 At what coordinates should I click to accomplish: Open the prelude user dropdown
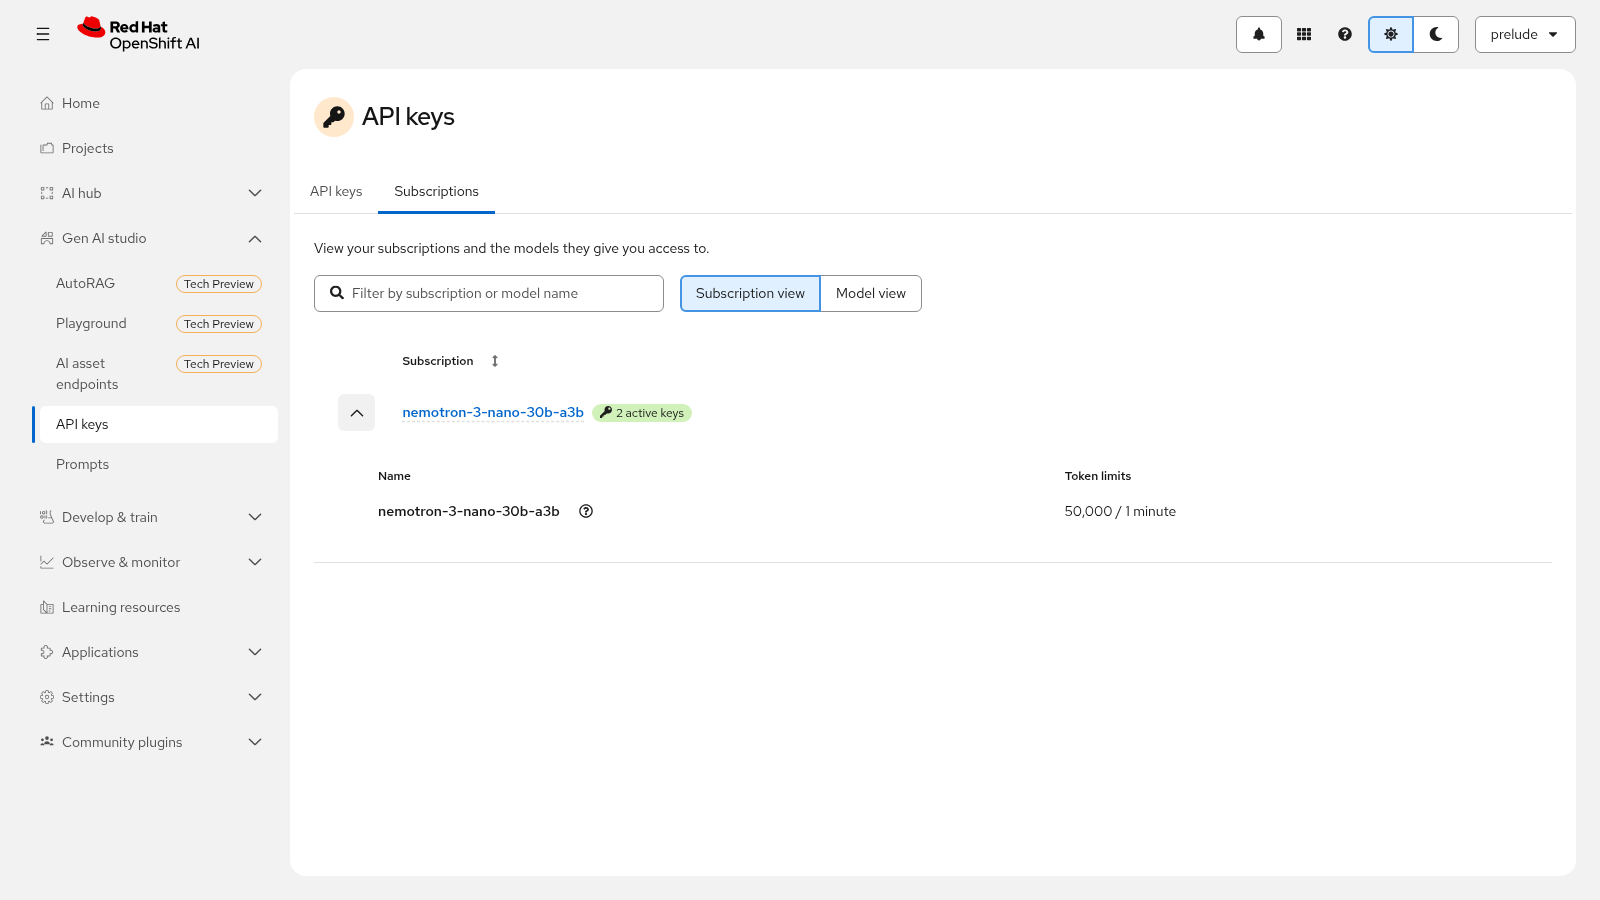[x=1525, y=34]
